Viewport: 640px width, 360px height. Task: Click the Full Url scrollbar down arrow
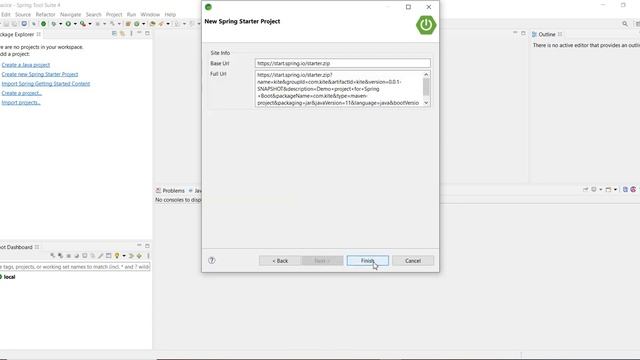click(426, 103)
